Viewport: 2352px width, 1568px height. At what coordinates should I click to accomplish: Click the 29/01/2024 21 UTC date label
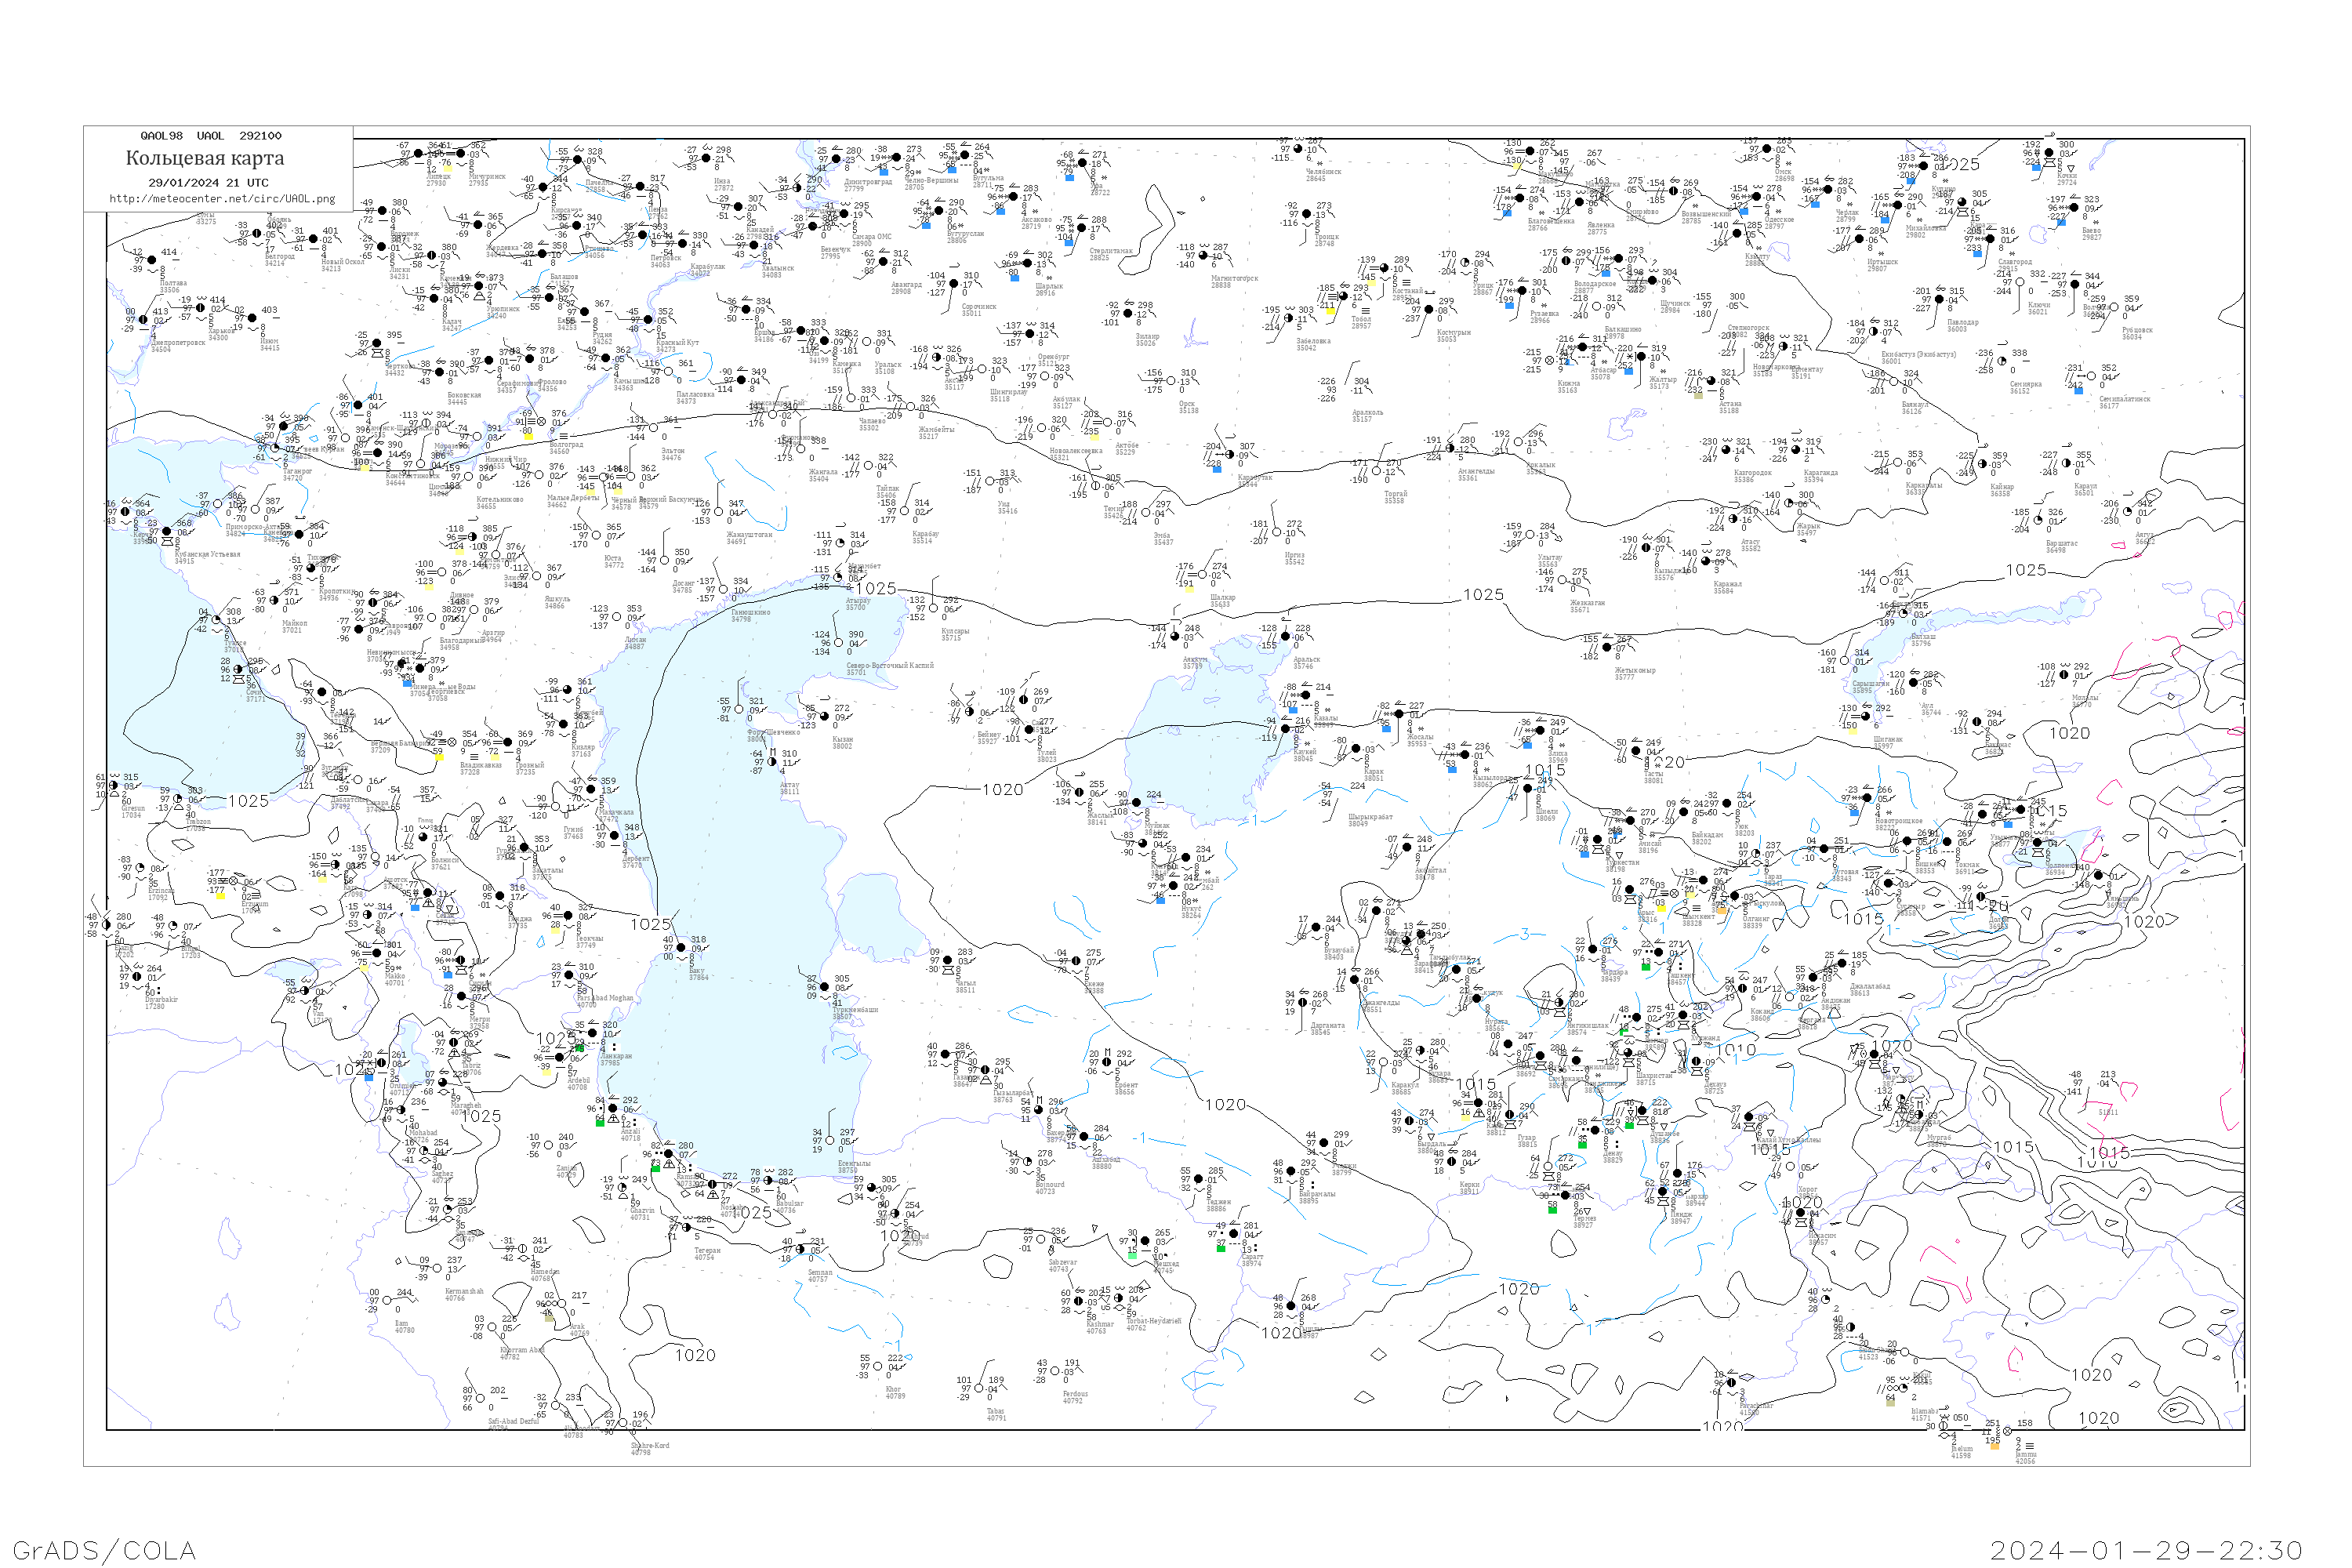point(208,183)
